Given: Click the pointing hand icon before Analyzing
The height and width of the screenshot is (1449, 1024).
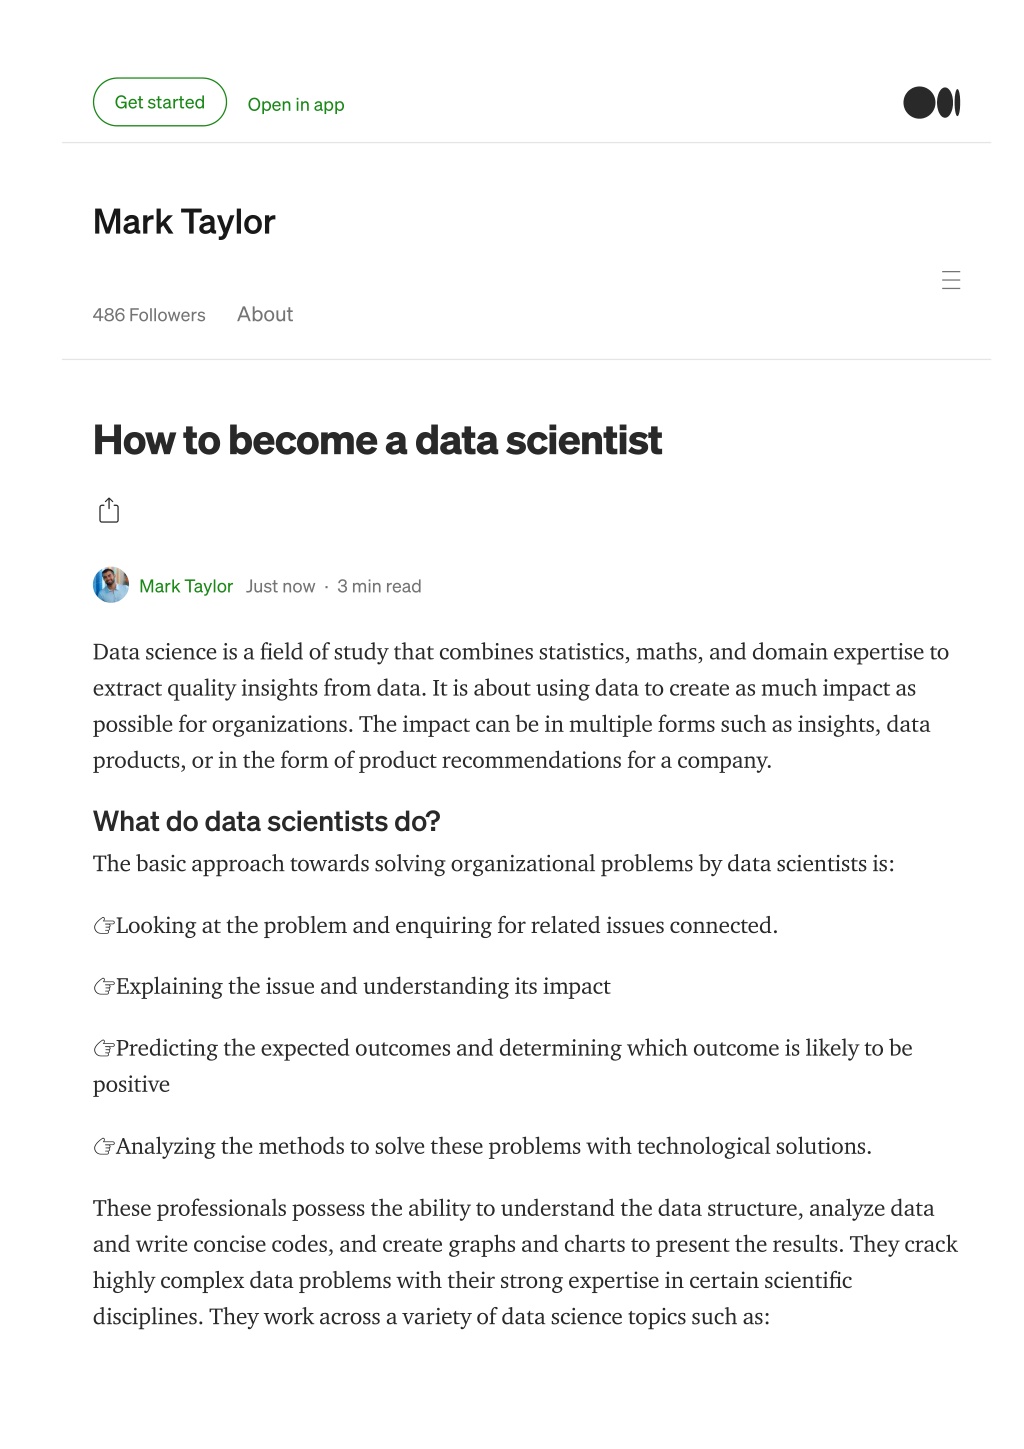Looking at the screenshot, I should pyautogui.click(x=104, y=1147).
